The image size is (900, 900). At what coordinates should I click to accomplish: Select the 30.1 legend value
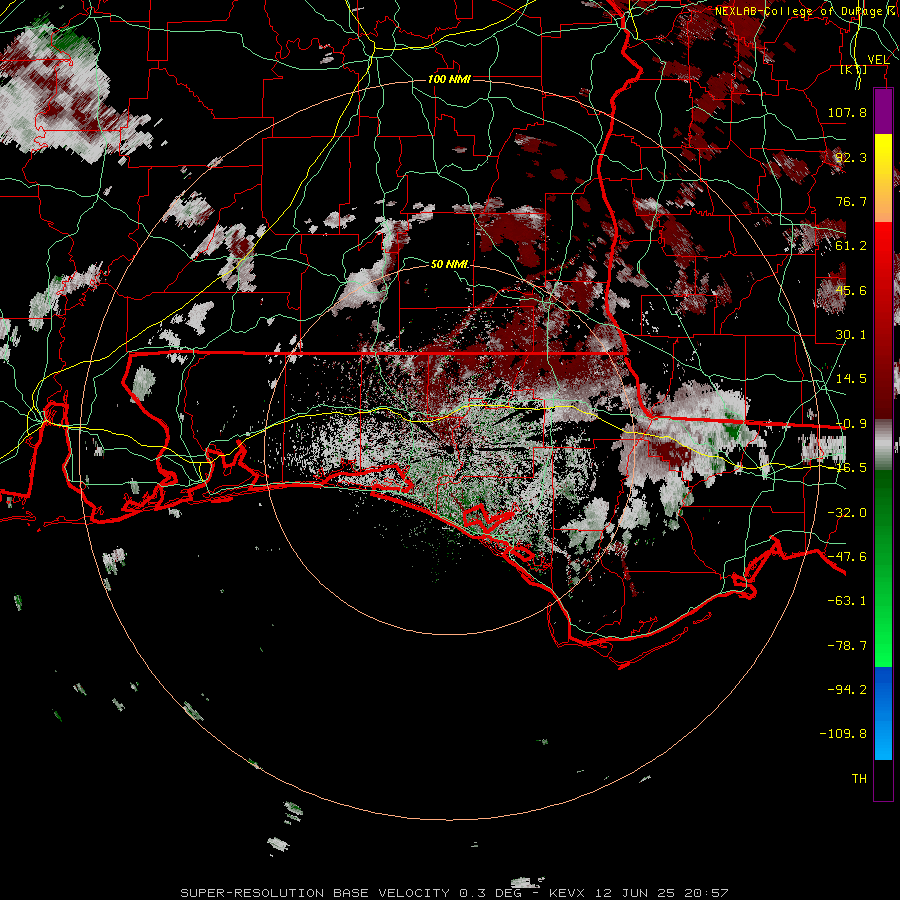point(851,335)
